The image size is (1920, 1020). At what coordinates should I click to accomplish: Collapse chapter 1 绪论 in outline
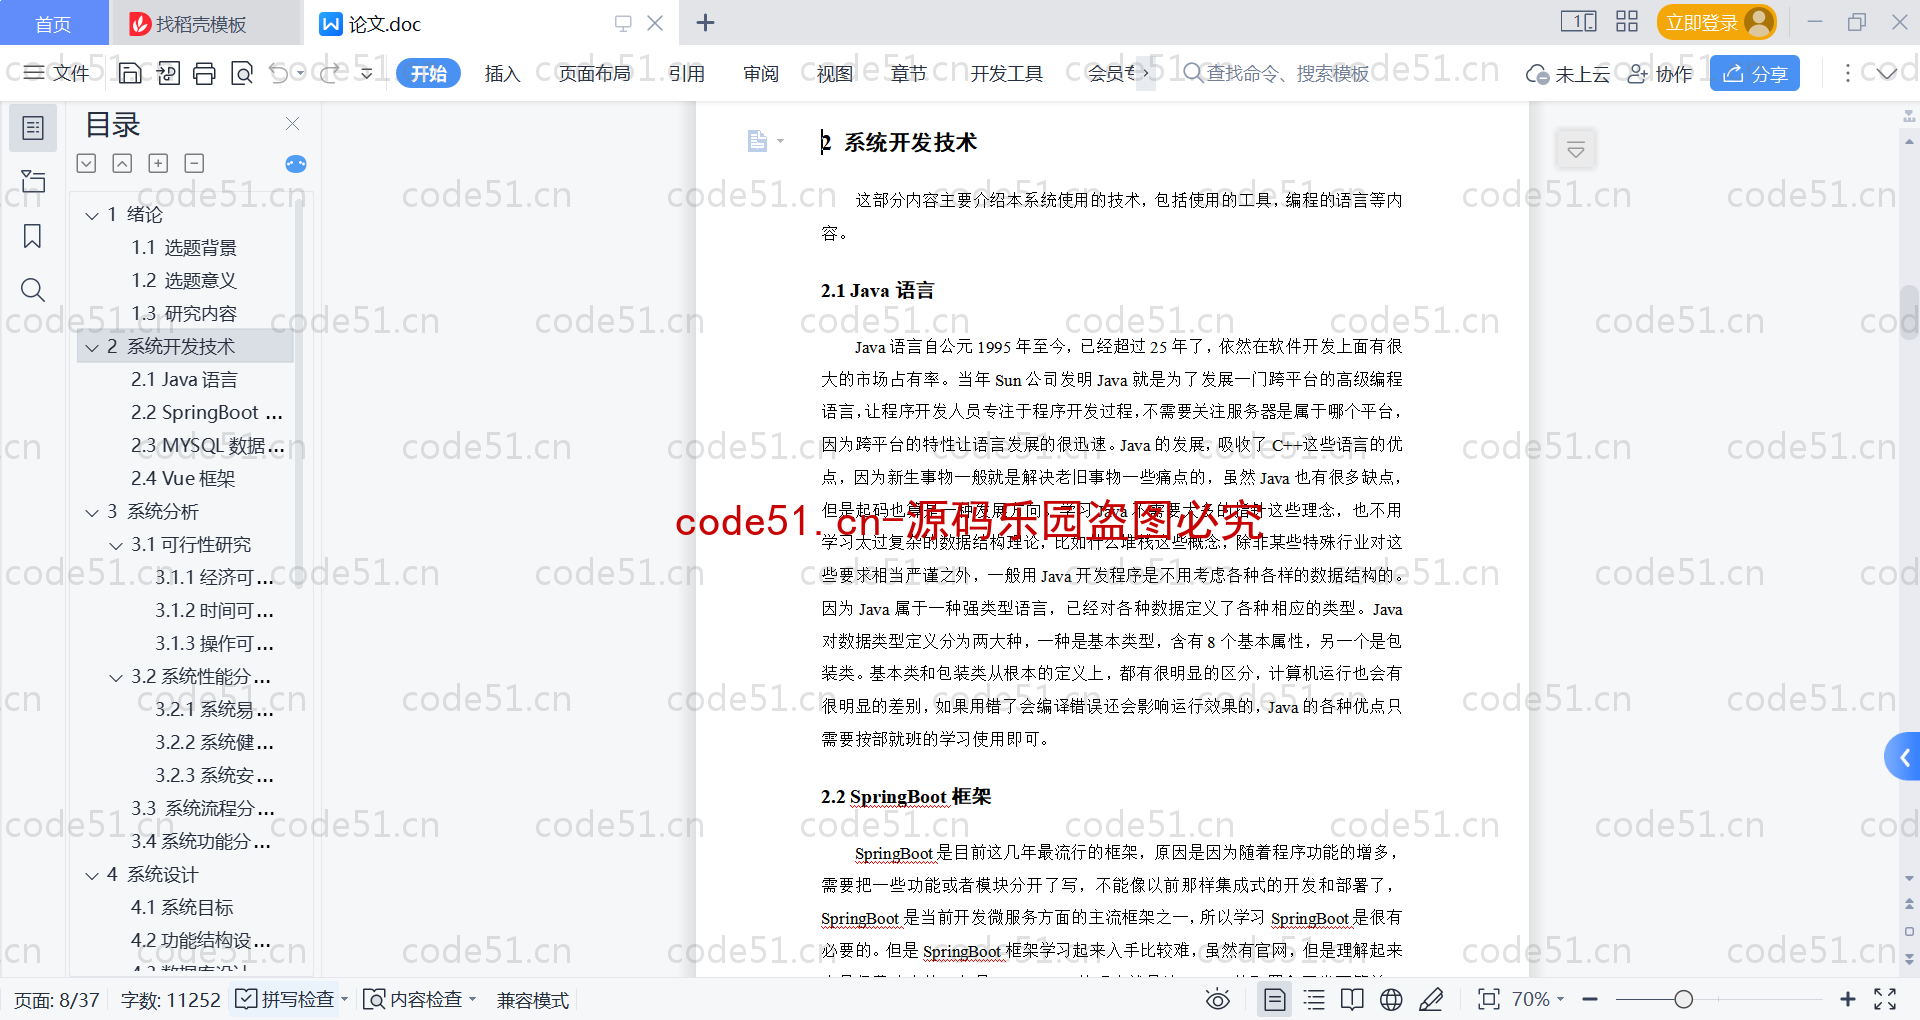coord(92,215)
